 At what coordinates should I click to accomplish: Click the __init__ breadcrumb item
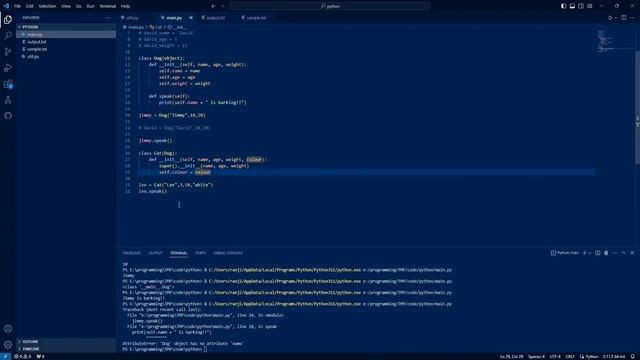(177, 27)
